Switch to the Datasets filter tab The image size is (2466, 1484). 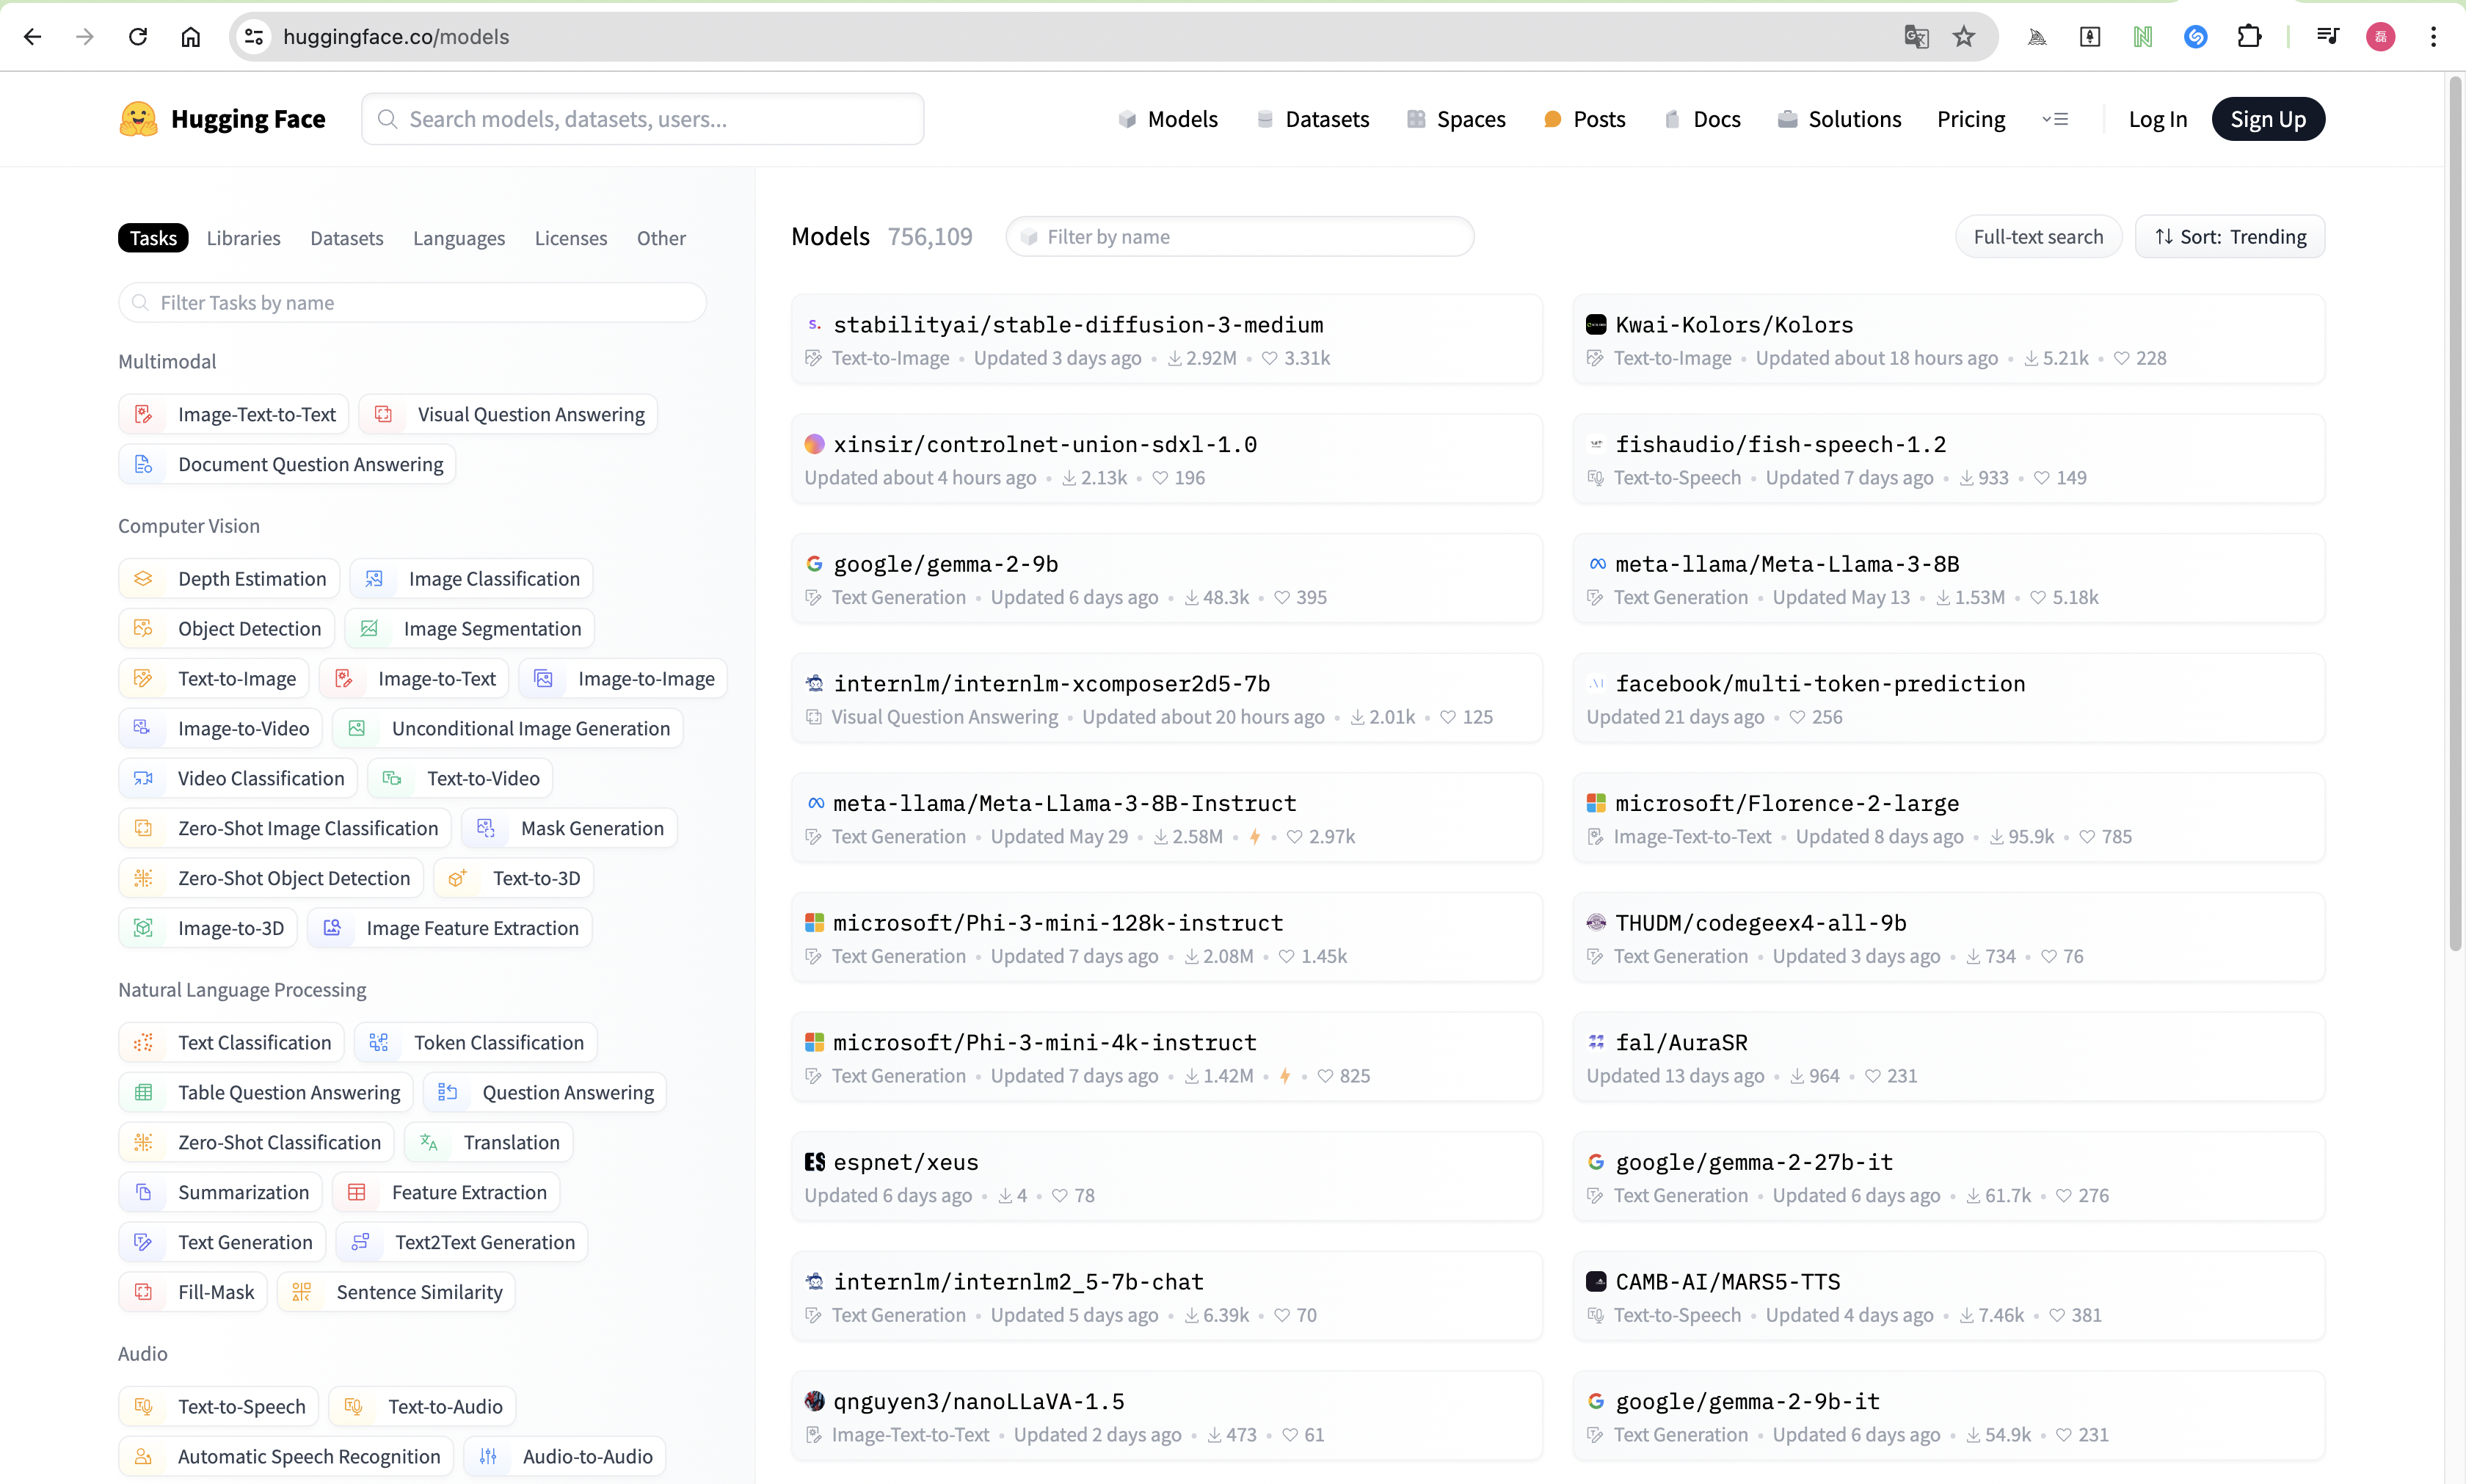pos(346,238)
